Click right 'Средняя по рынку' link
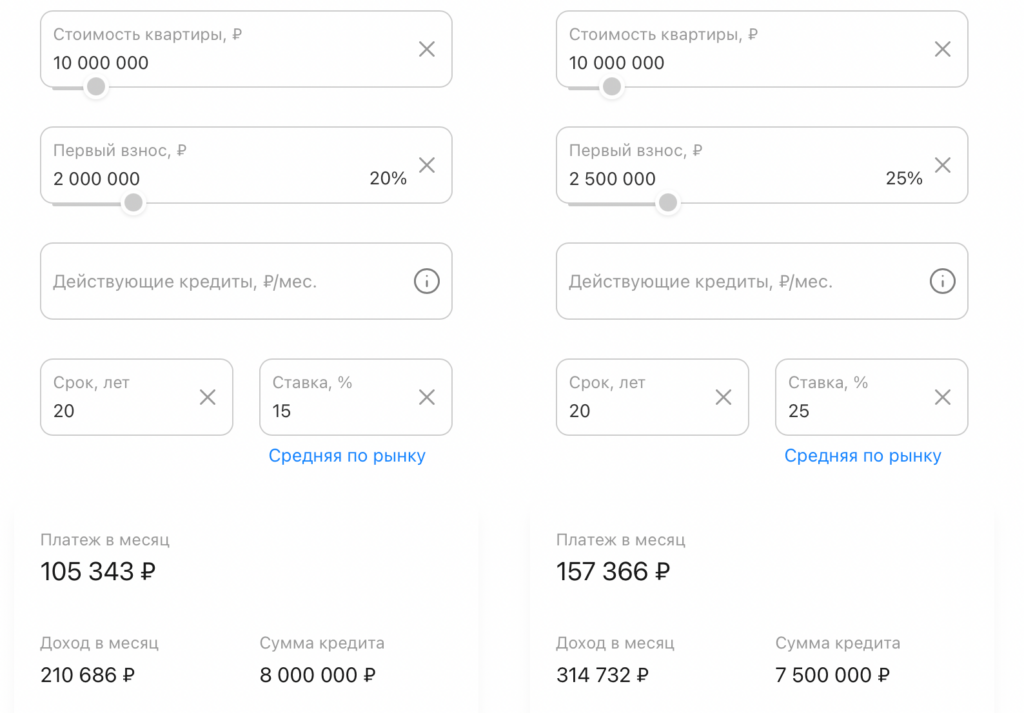This screenshot has height=713, width=1024. click(863, 456)
